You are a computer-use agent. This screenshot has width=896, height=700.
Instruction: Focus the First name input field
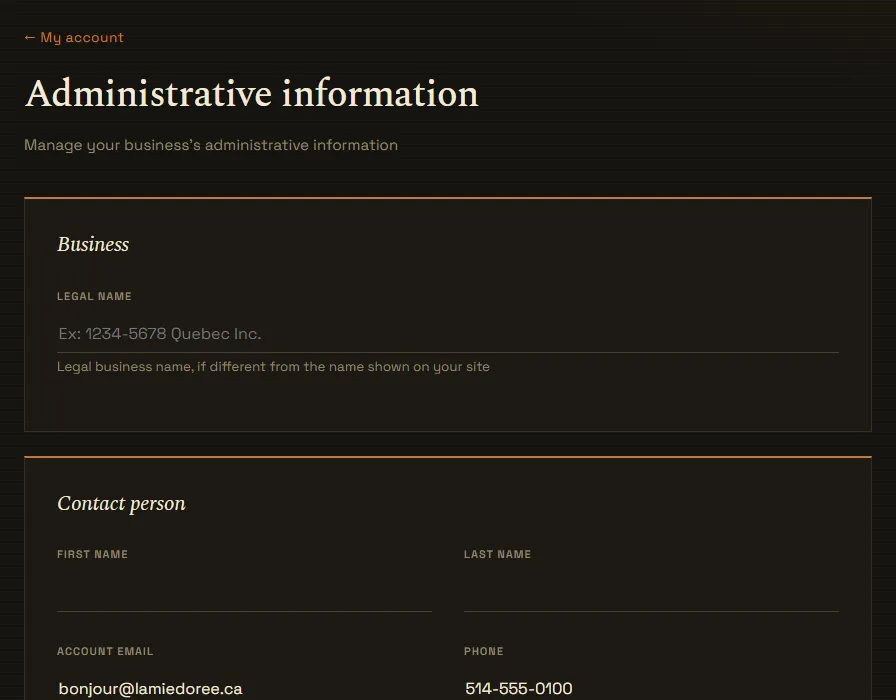click(244, 593)
